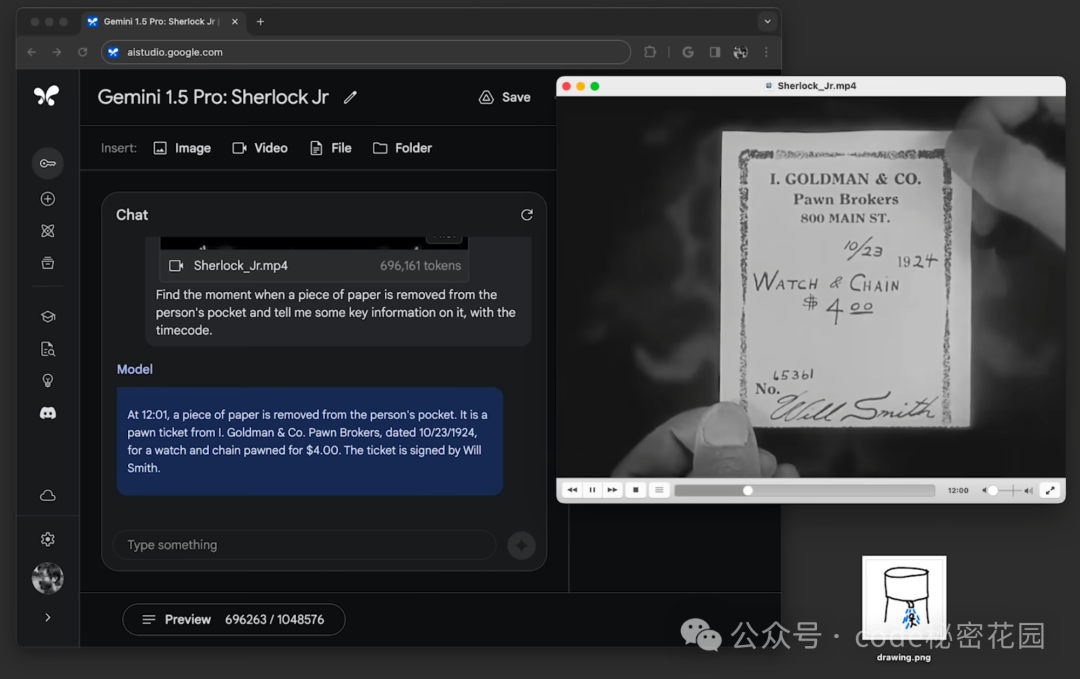Close the Gemini 1.5 Pro browser tab
Screen dimensions: 1080x679
coord(235,21)
